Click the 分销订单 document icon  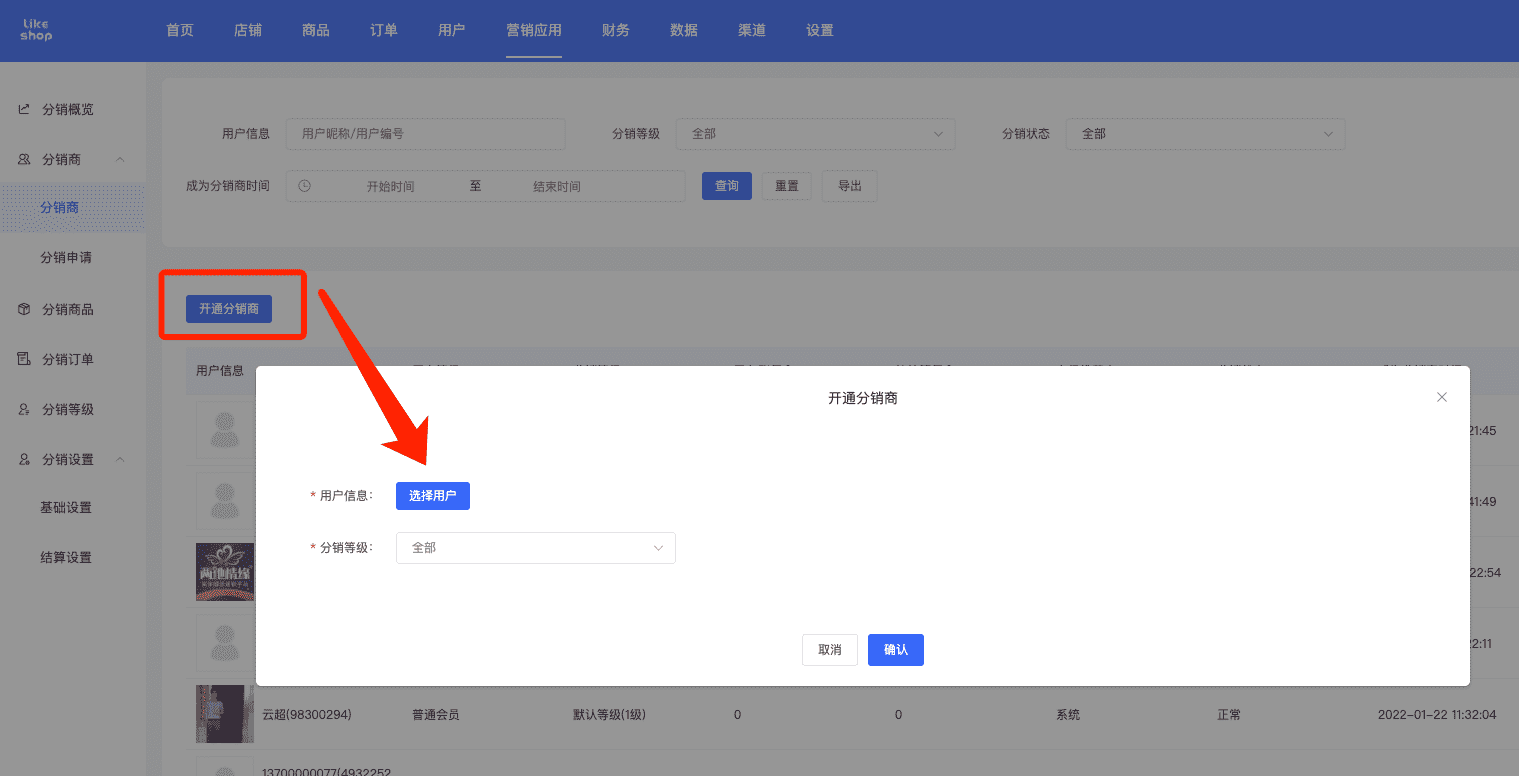24,359
